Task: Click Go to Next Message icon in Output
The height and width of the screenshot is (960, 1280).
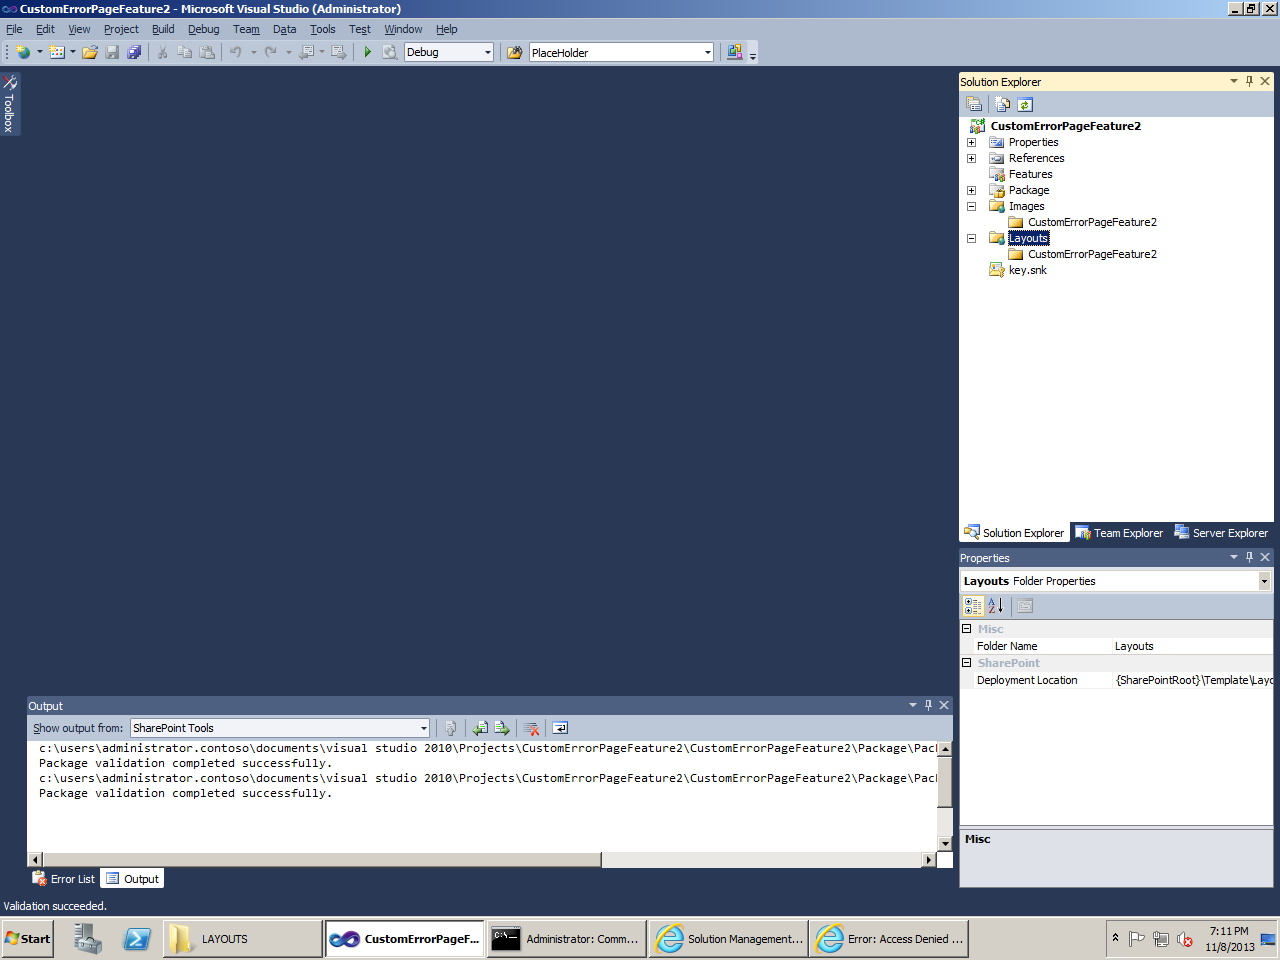Action: 502,728
